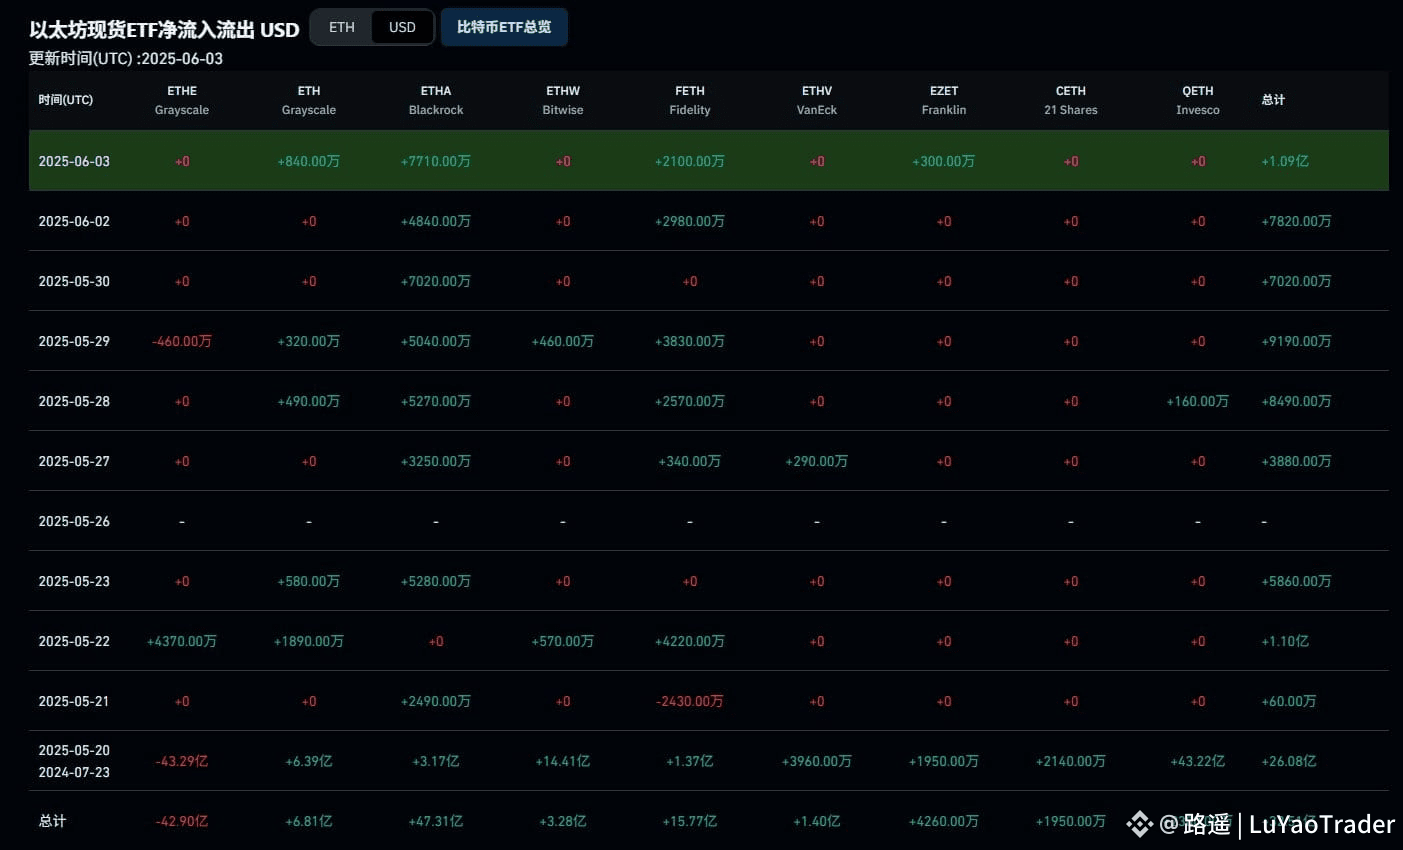Click the +1.09亿 total value
Viewport: 1403px width, 850px height.
pyautogui.click(x=1285, y=161)
